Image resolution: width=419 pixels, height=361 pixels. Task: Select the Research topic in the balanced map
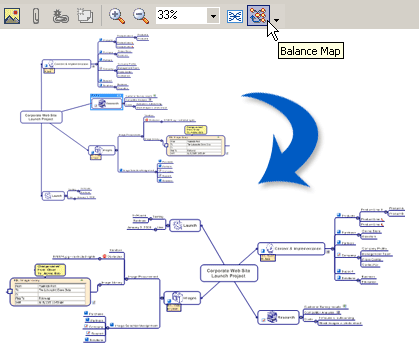click(278, 317)
